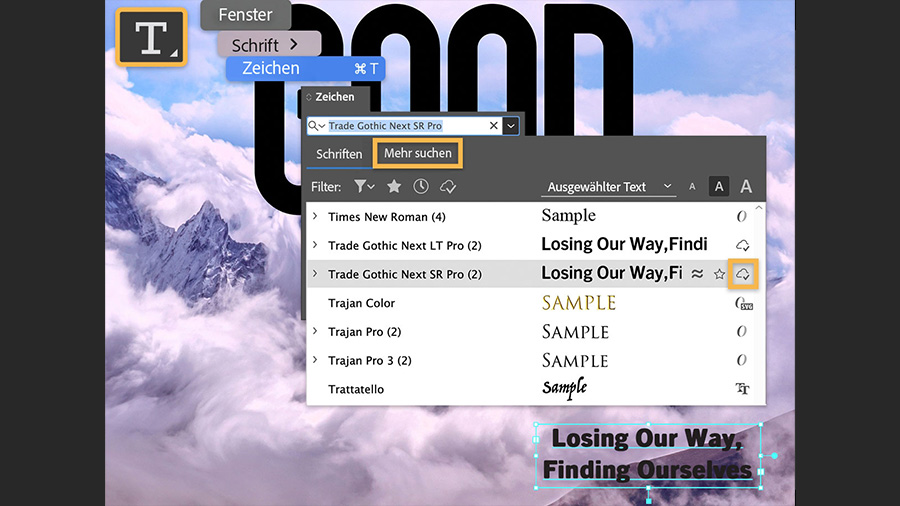Switch to the Schriften tab
Screen dimensions: 900x506
[x=339, y=154]
